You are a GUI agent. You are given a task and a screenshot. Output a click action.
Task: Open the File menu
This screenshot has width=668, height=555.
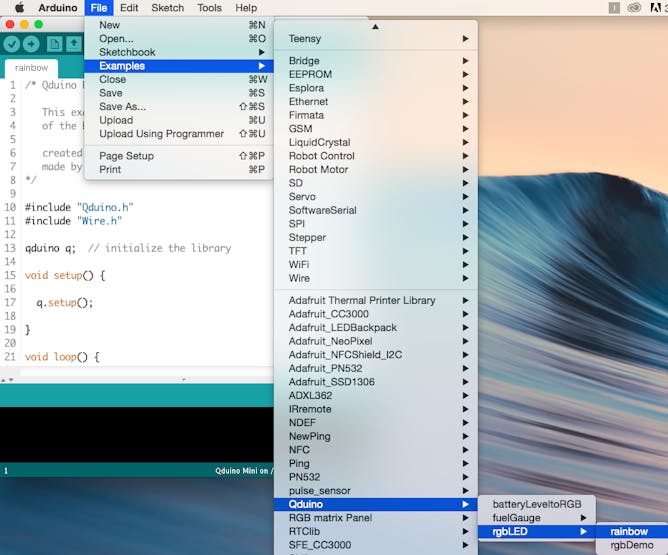coord(99,8)
